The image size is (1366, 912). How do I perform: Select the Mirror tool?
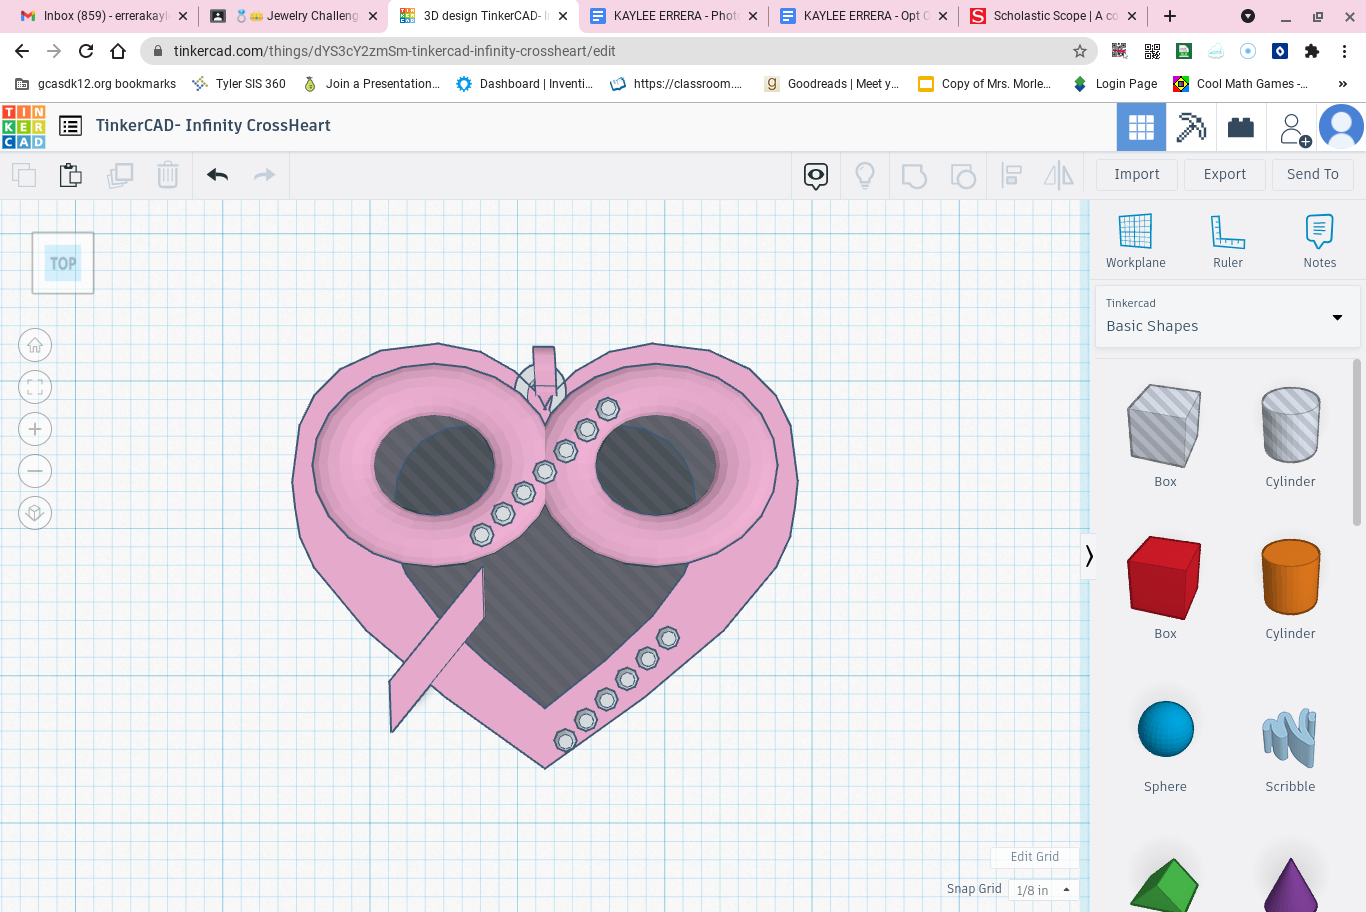coord(1058,175)
